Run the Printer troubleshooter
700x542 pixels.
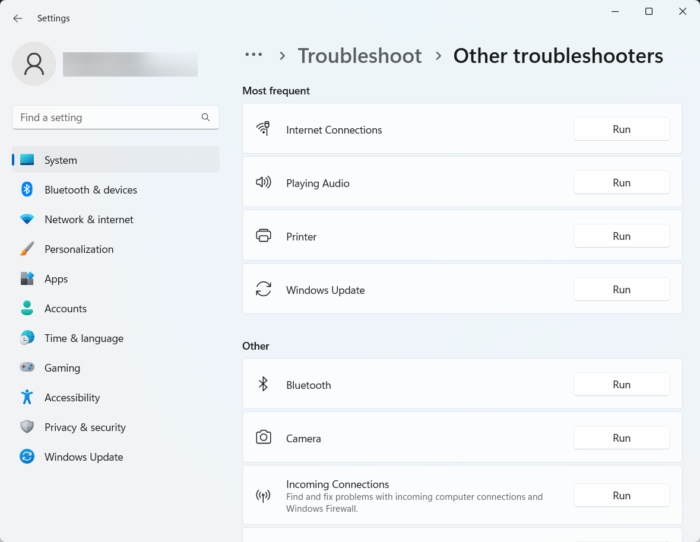click(x=621, y=236)
